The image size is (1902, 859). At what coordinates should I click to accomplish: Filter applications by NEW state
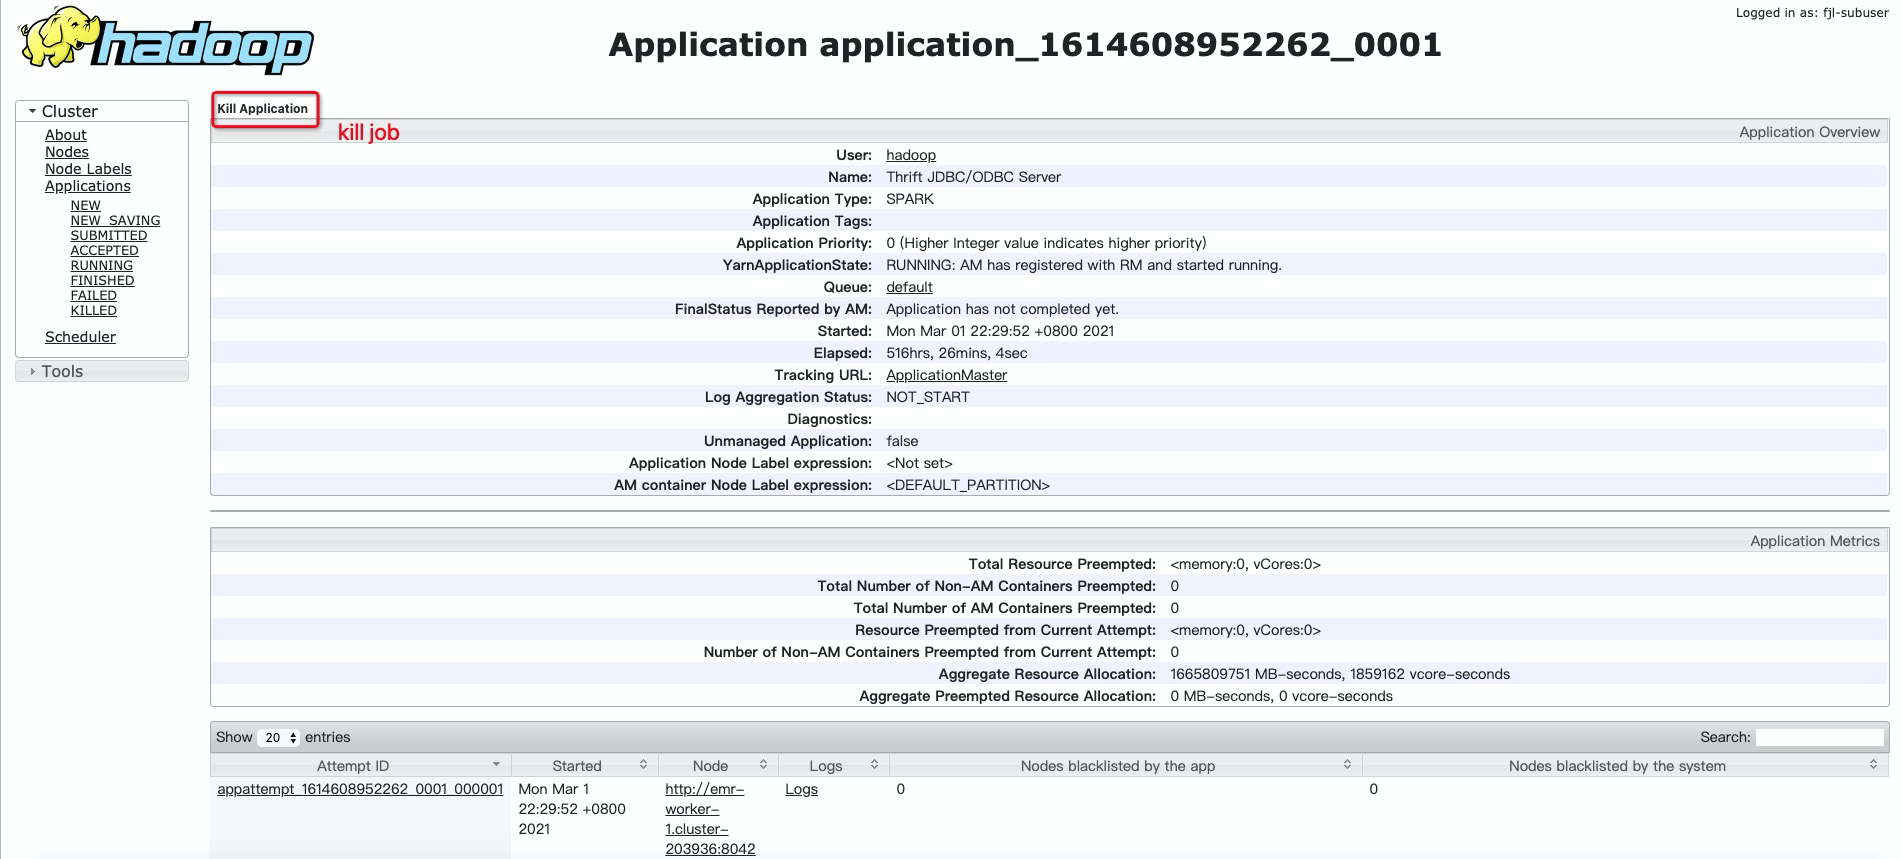[x=85, y=205]
